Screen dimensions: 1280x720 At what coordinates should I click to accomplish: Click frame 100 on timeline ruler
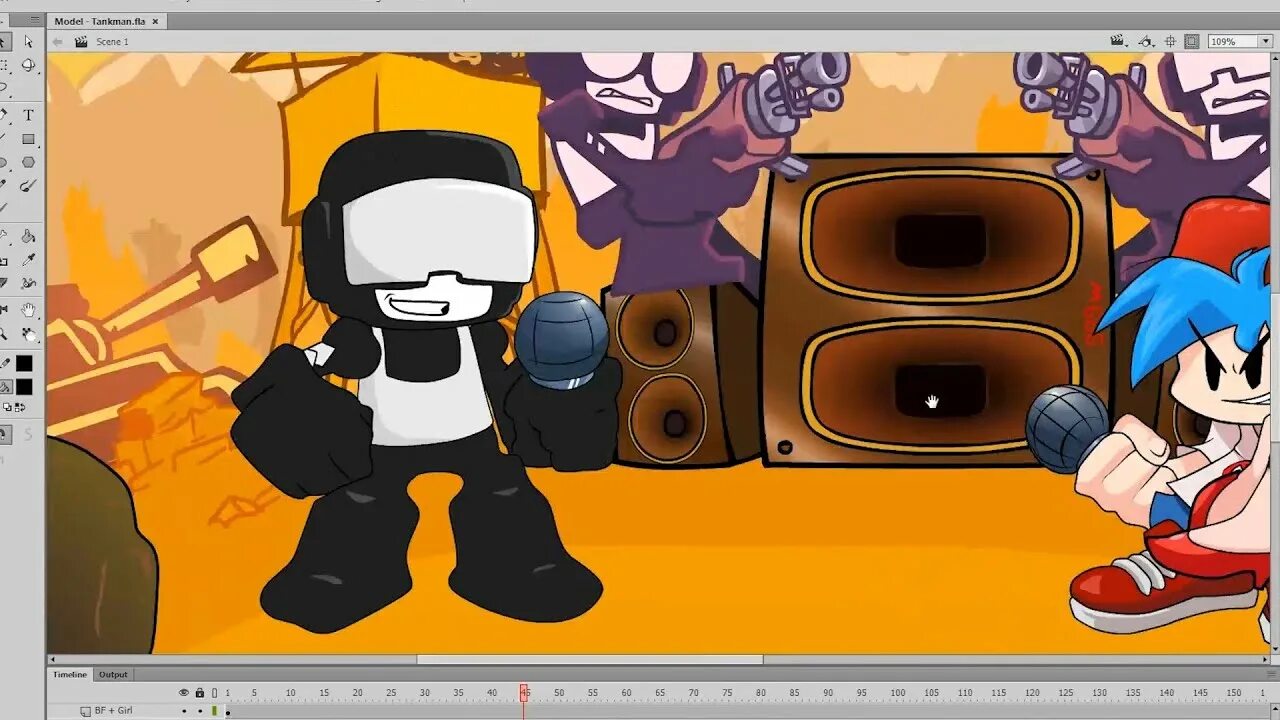tap(897, 692)
